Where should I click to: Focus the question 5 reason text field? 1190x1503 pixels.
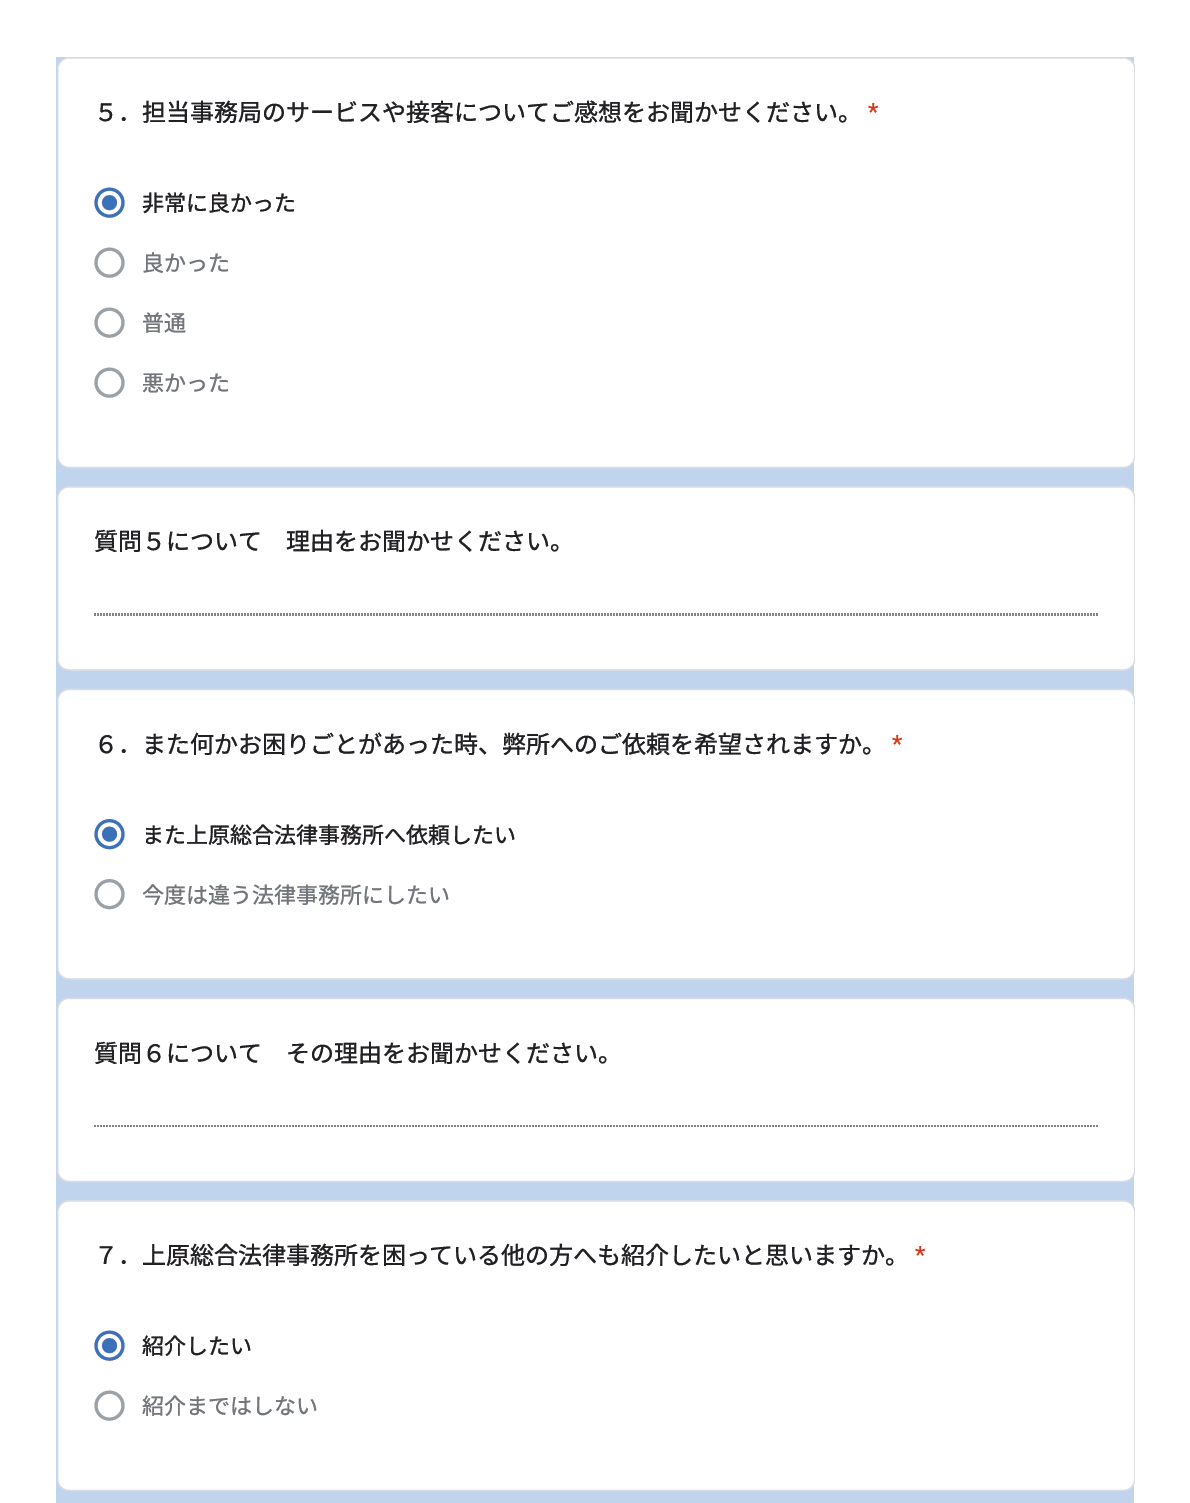click(x=595, y=601)
